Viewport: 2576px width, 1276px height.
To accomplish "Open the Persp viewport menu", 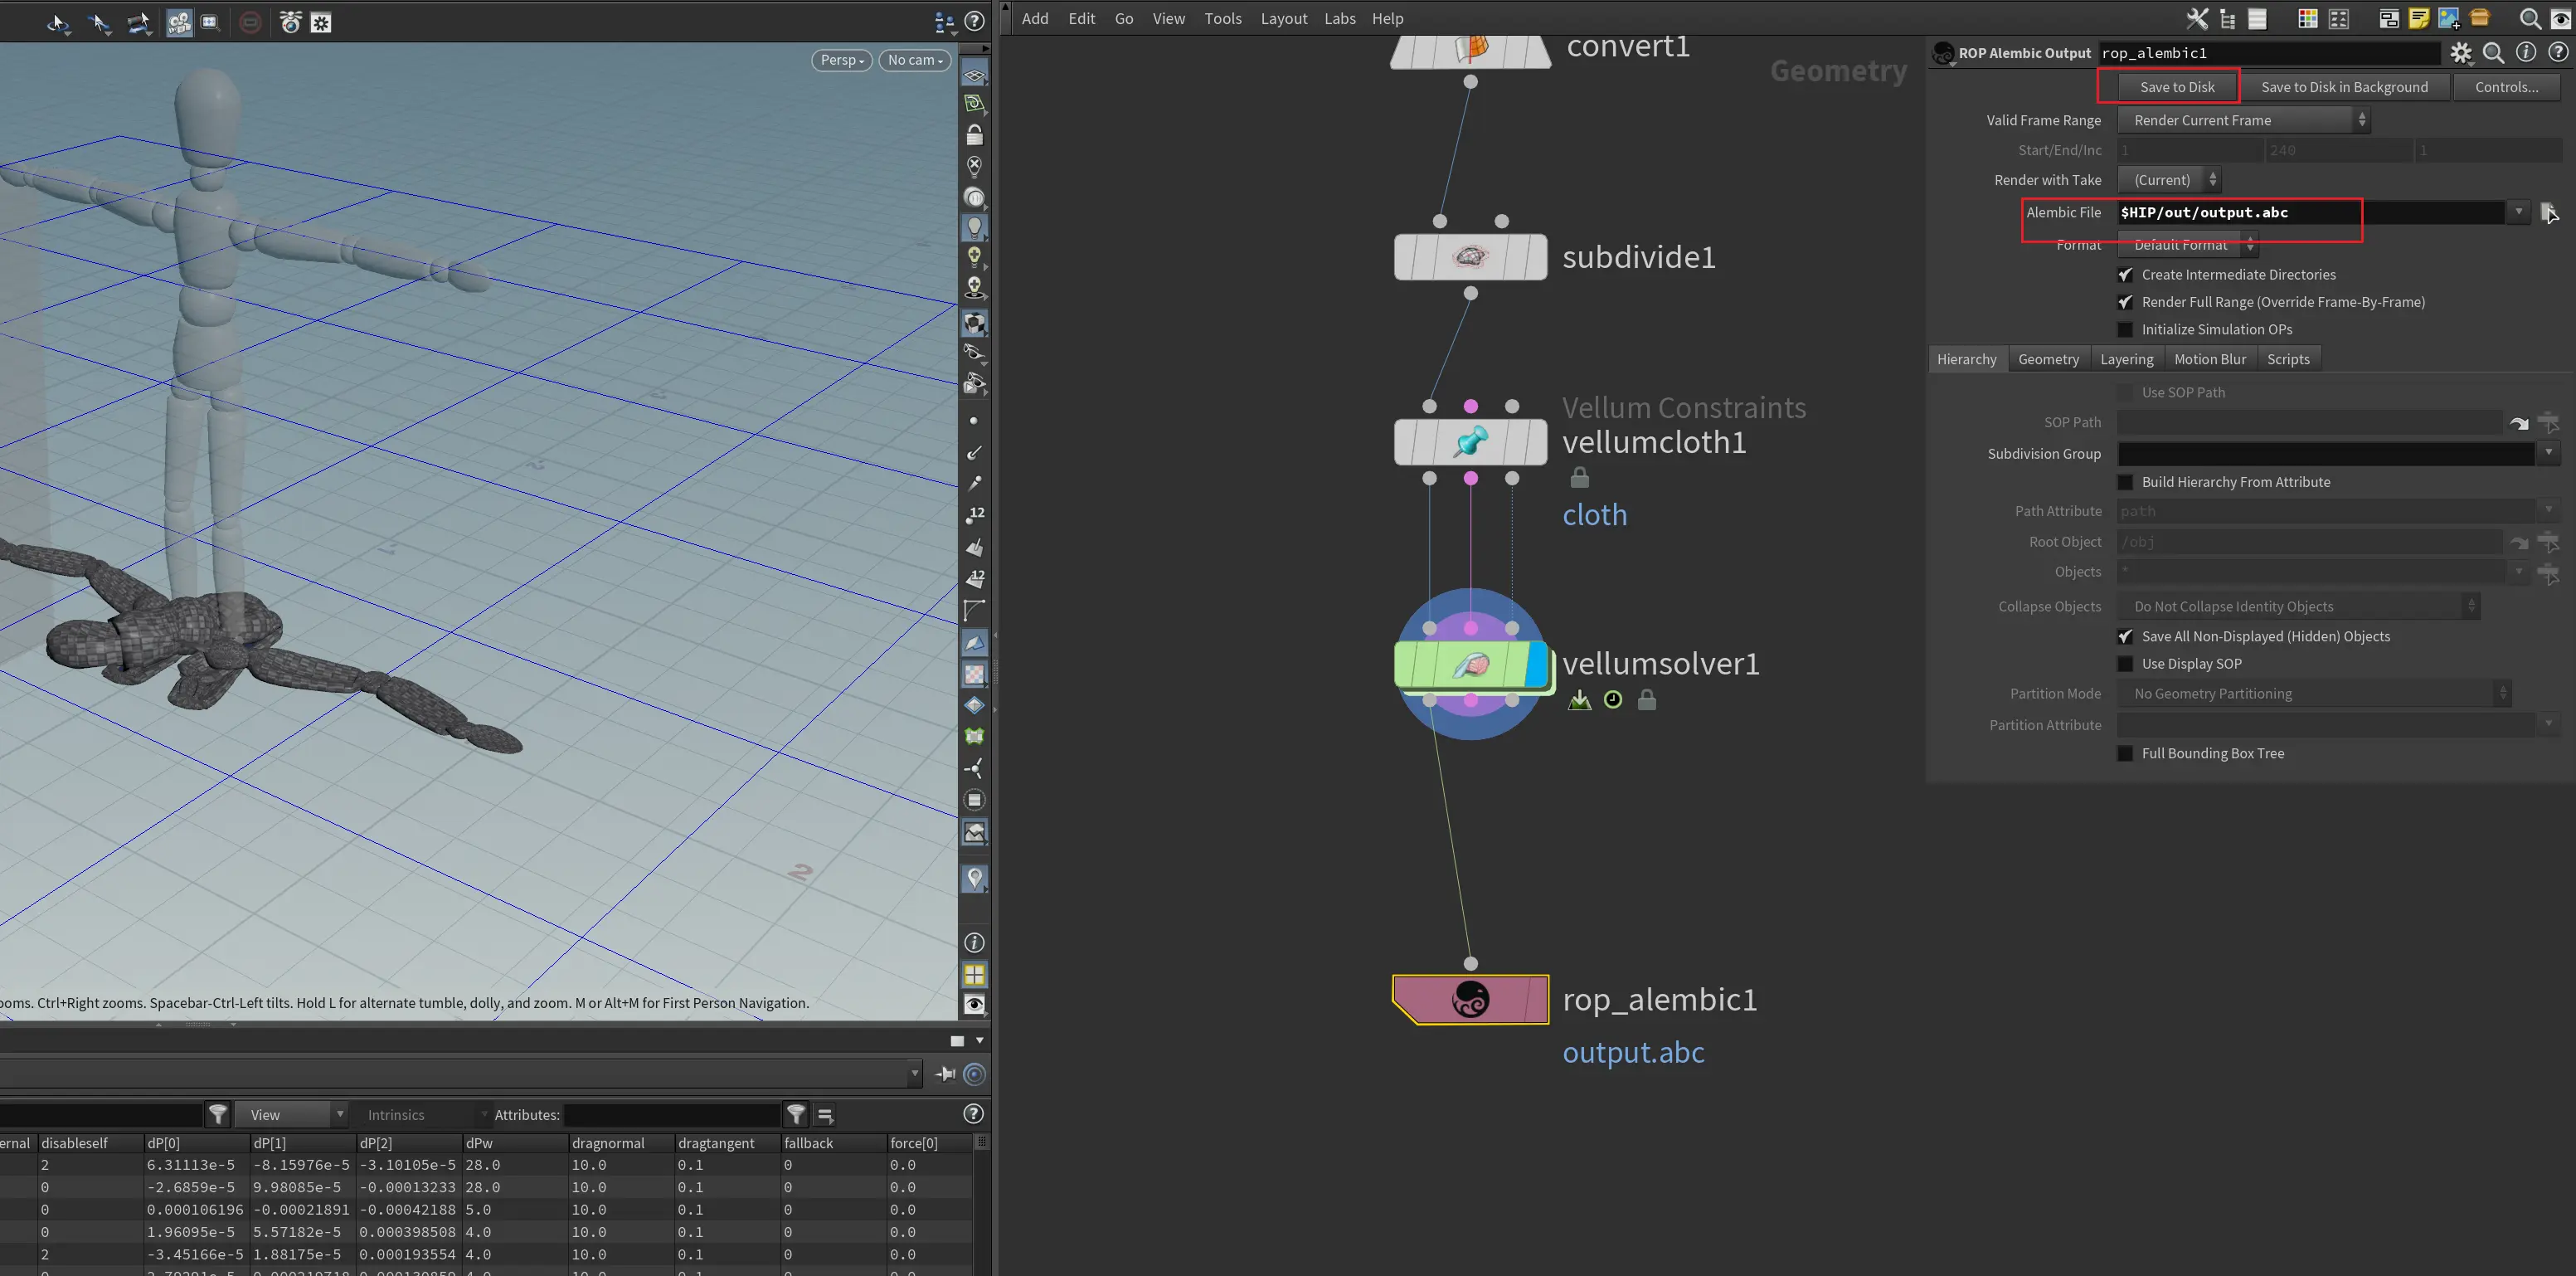I will point(841,60).
